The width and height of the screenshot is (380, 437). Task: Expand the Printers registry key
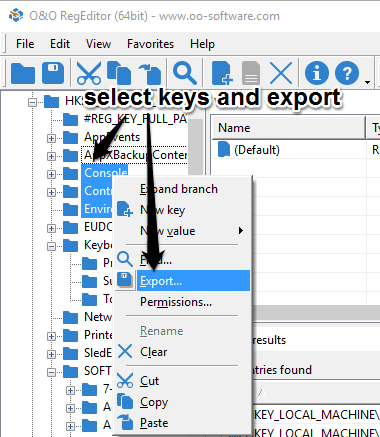tap(51, 336)
